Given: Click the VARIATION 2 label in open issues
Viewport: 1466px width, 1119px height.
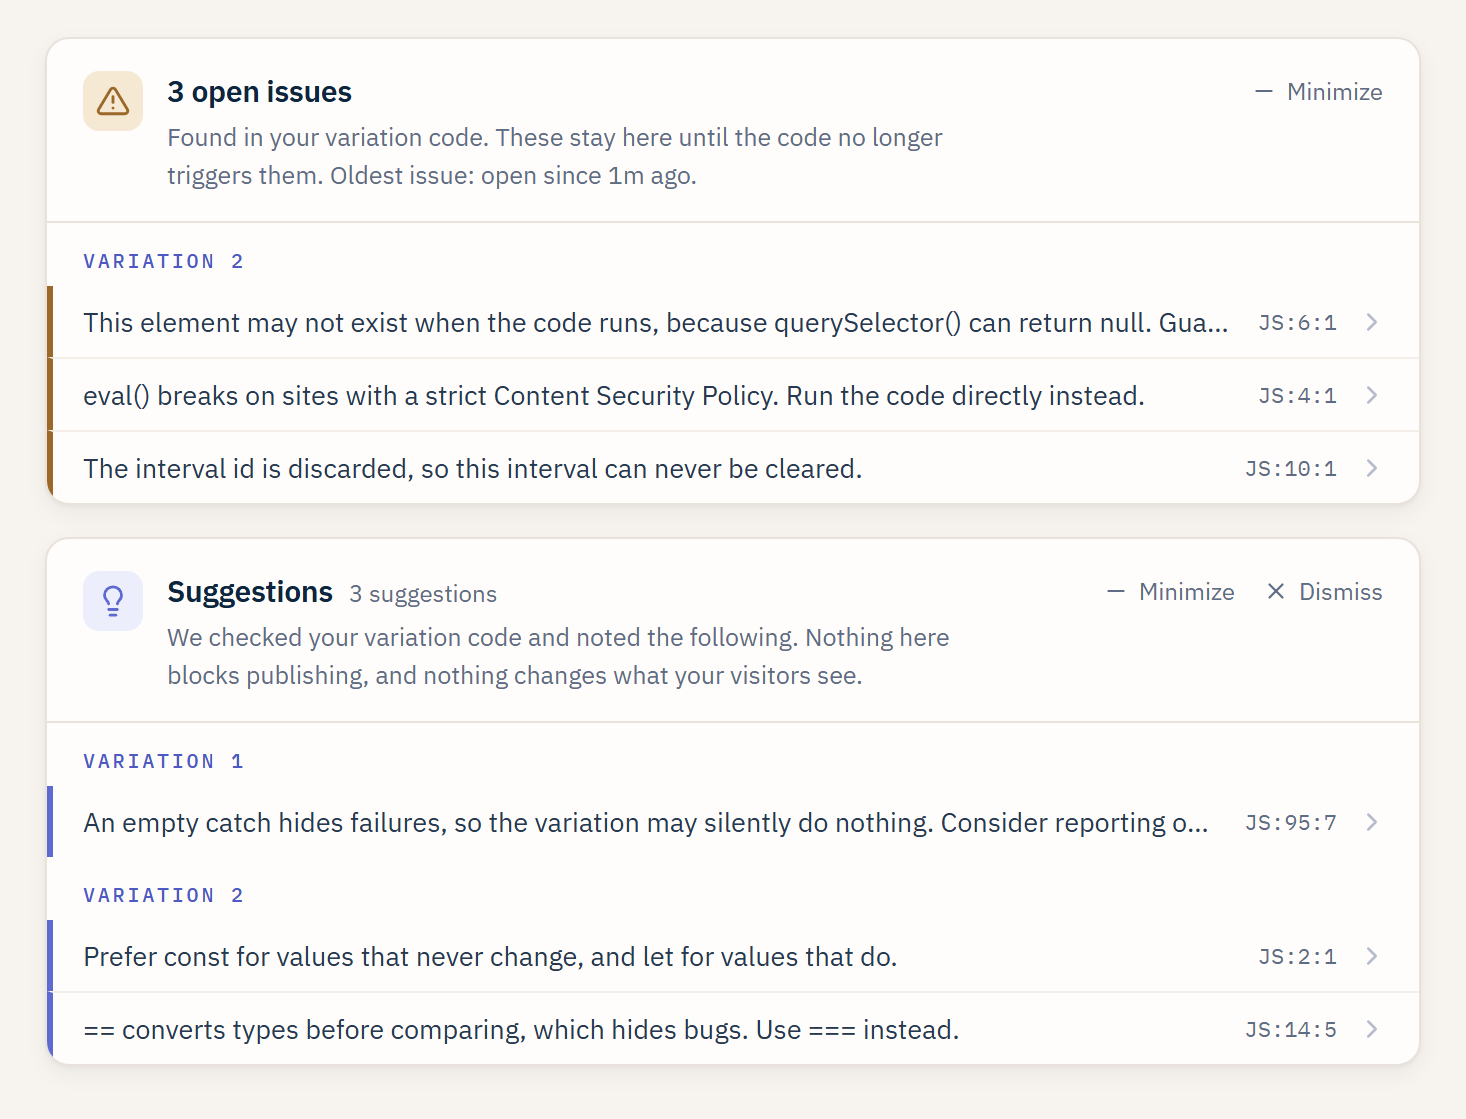Looking at the screenshot, I should click(x=164, y=261).
